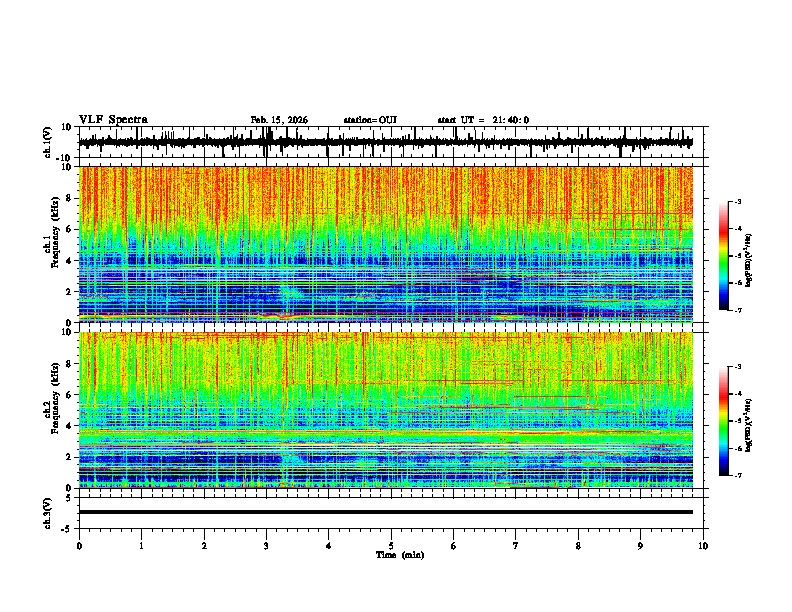Click the "station=OUI" header label
792x612 pixels.
(370, 120)
